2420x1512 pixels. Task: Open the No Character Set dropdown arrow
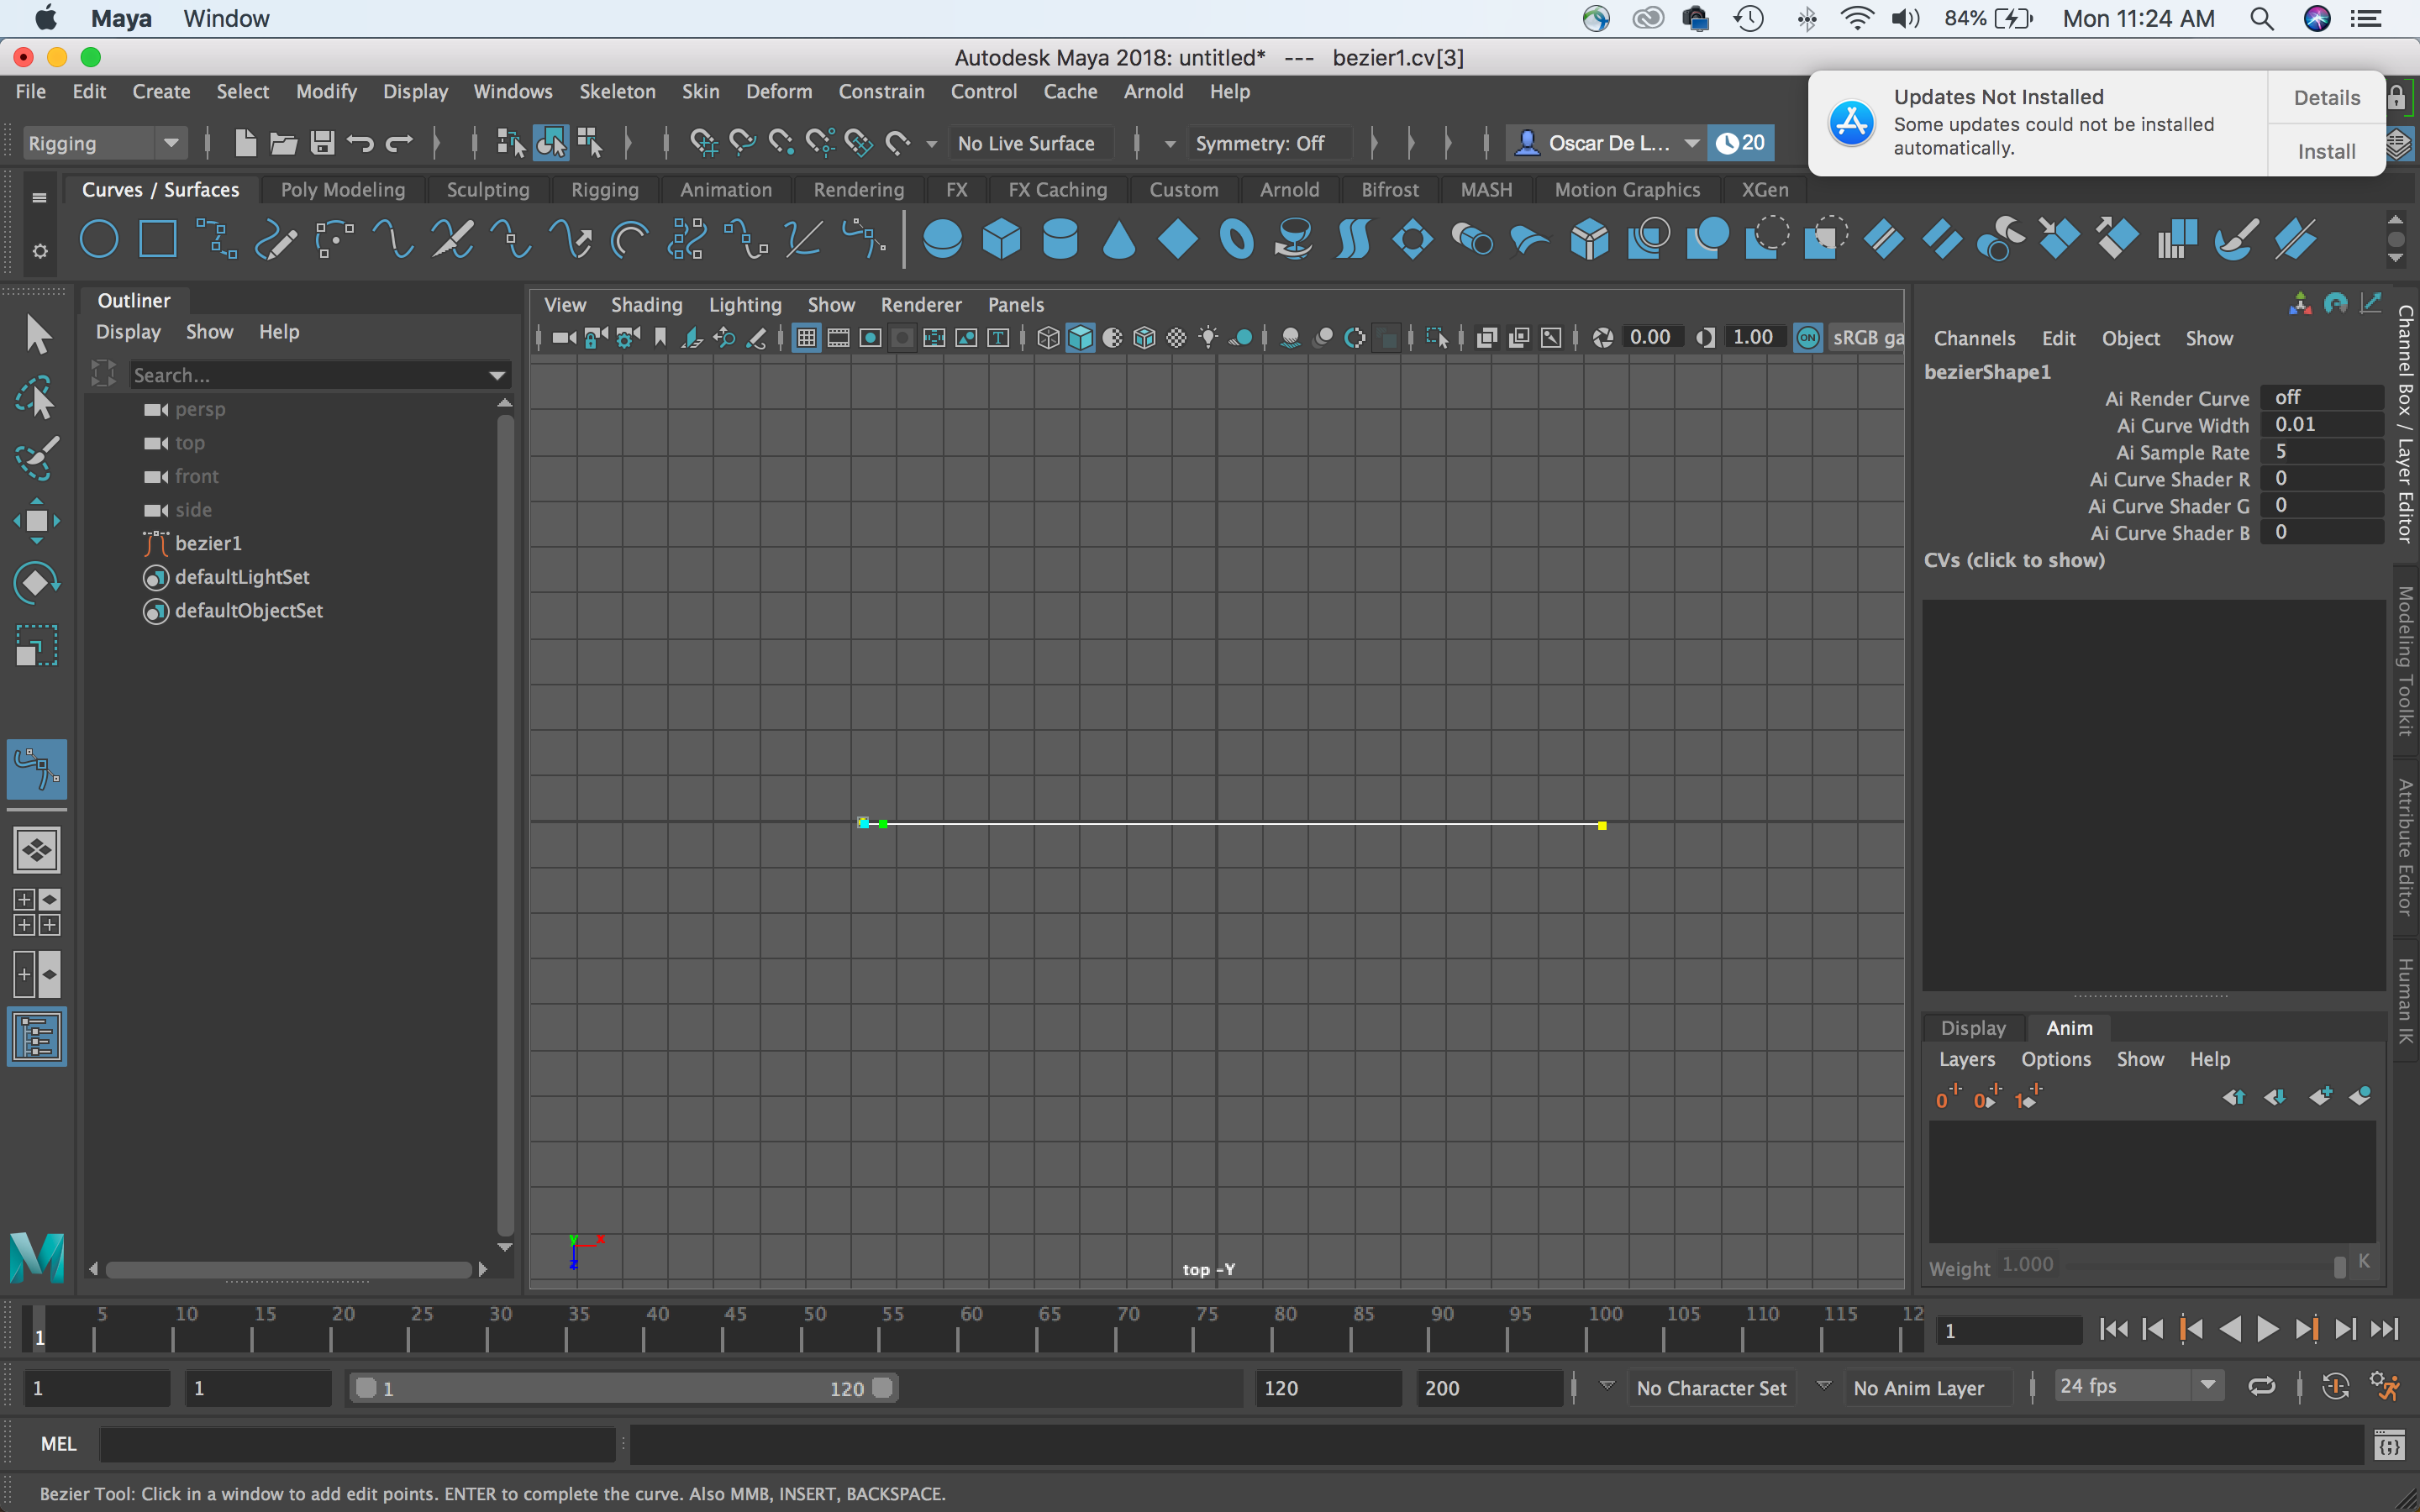point(1607,1386)
